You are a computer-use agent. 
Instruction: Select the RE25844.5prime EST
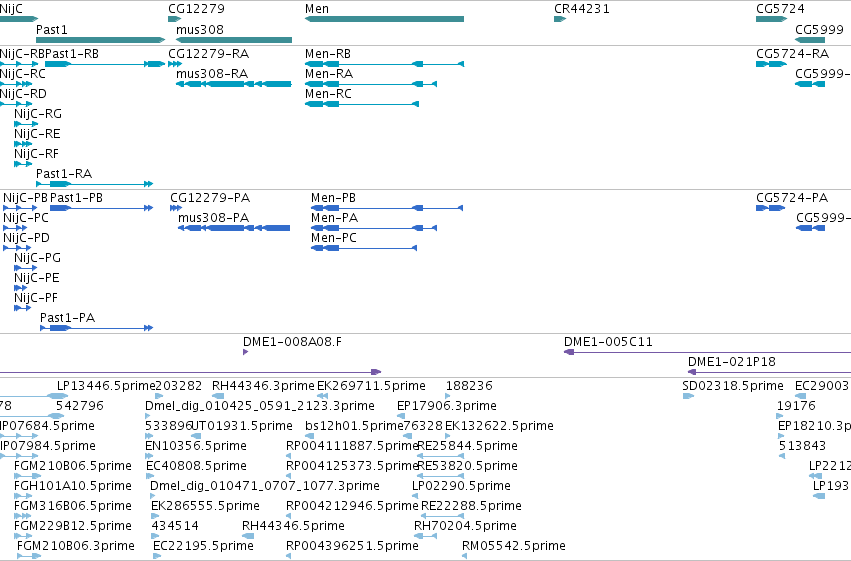click(x=441, y=456)
